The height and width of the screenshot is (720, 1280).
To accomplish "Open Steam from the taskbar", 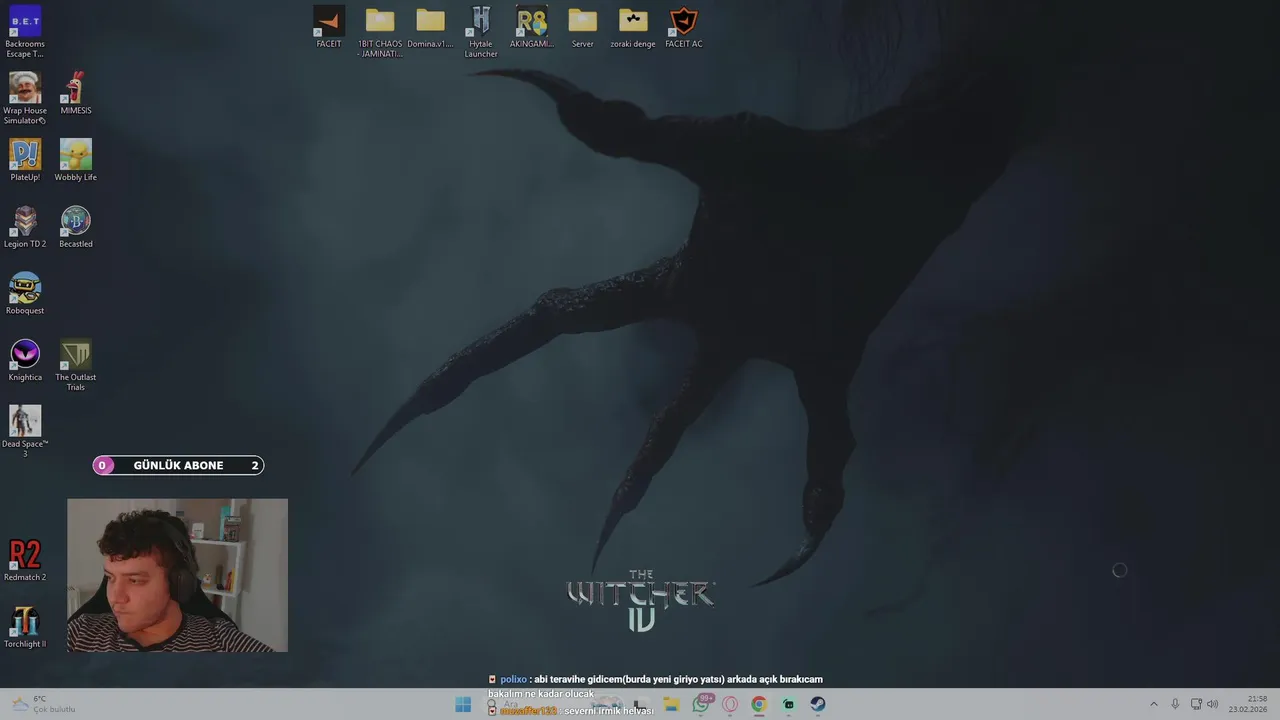I will [x=817, y=704].
